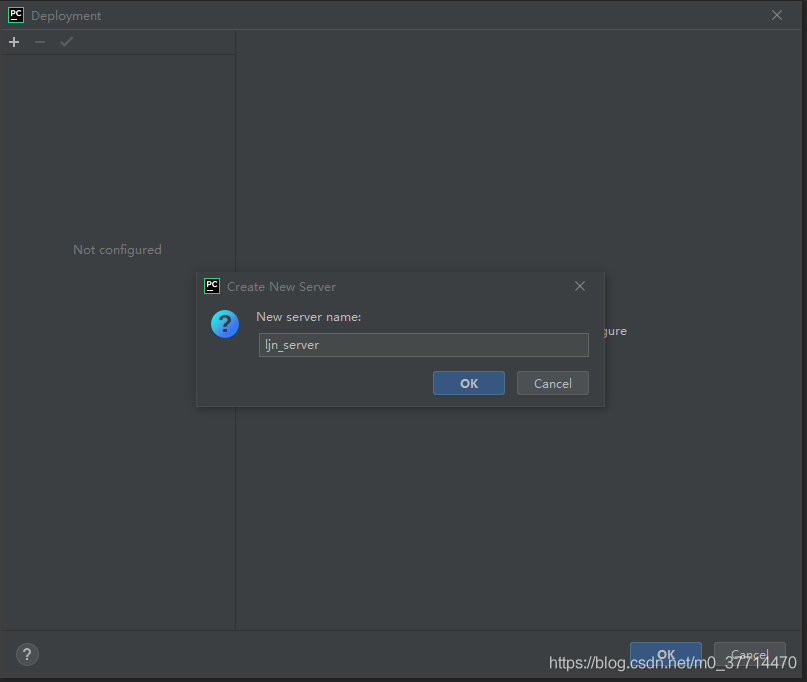
Task: Open help via the round question mark button
Action: coord(27,655)
